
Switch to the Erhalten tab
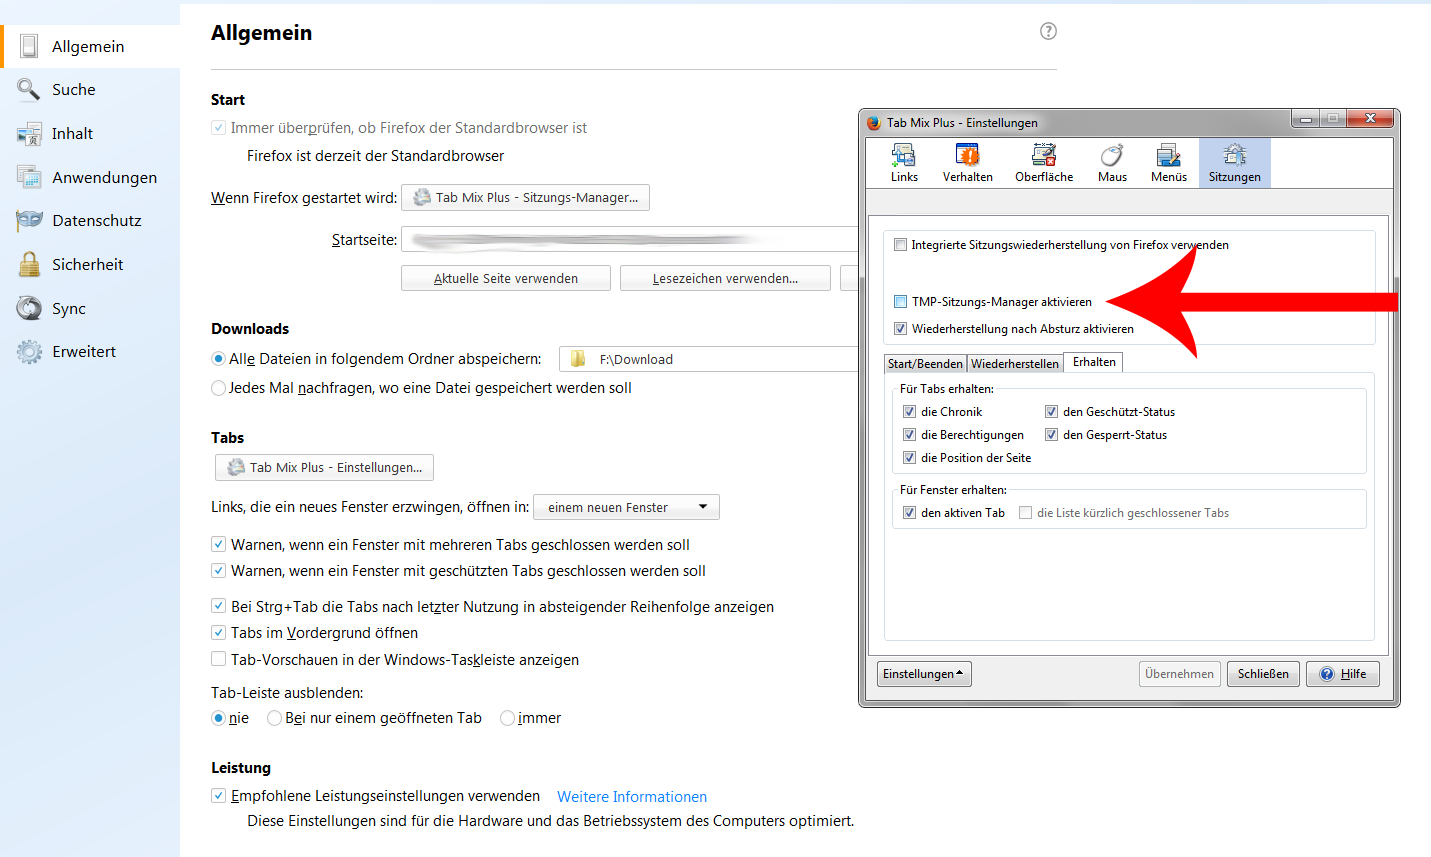[x=1094, y=362]
